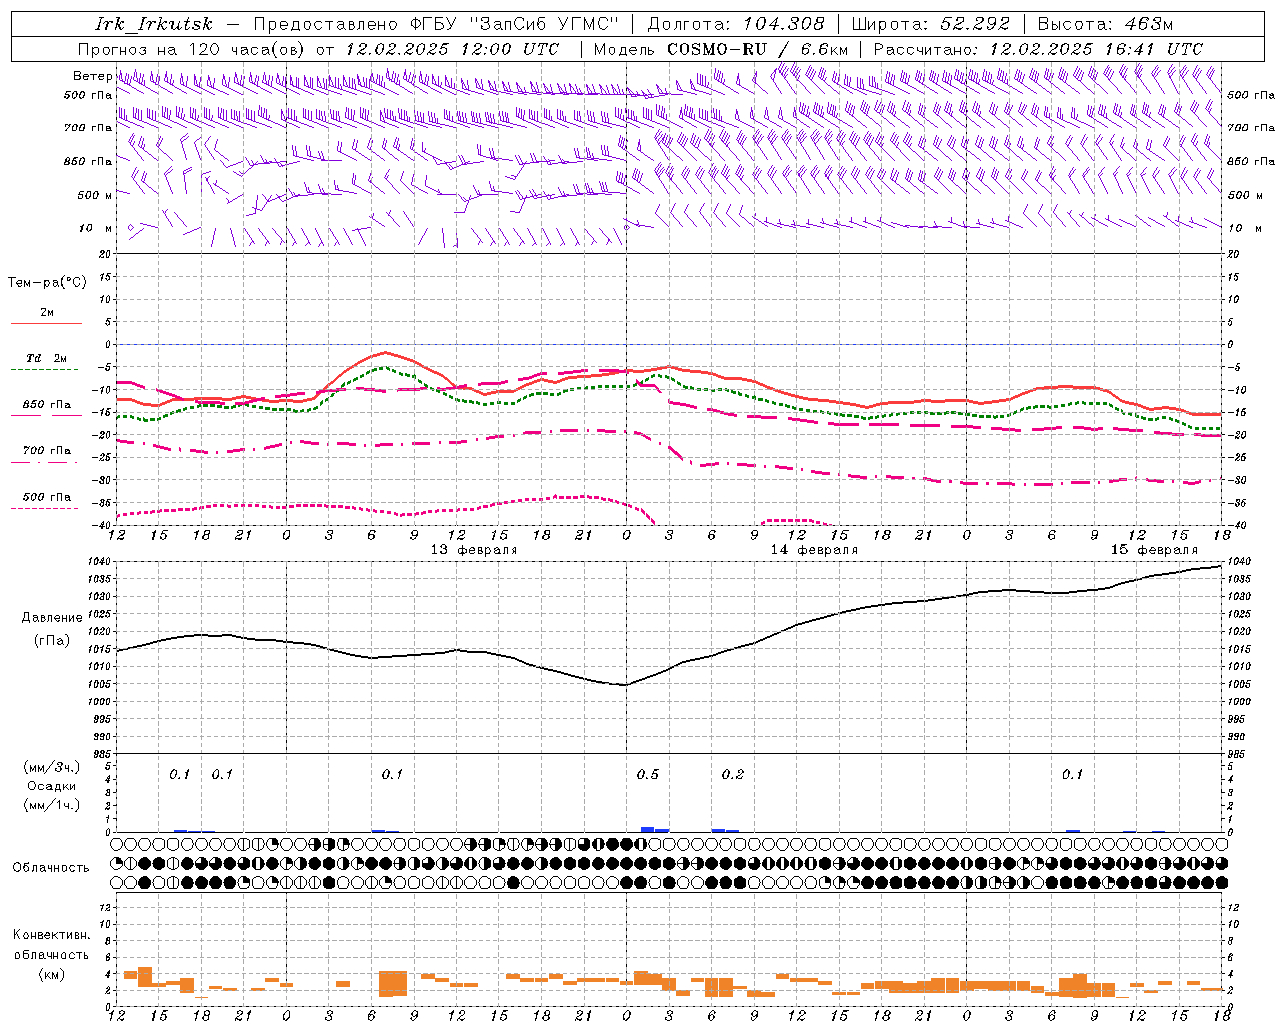Click the Осадки precipitation label

point(52,786)
